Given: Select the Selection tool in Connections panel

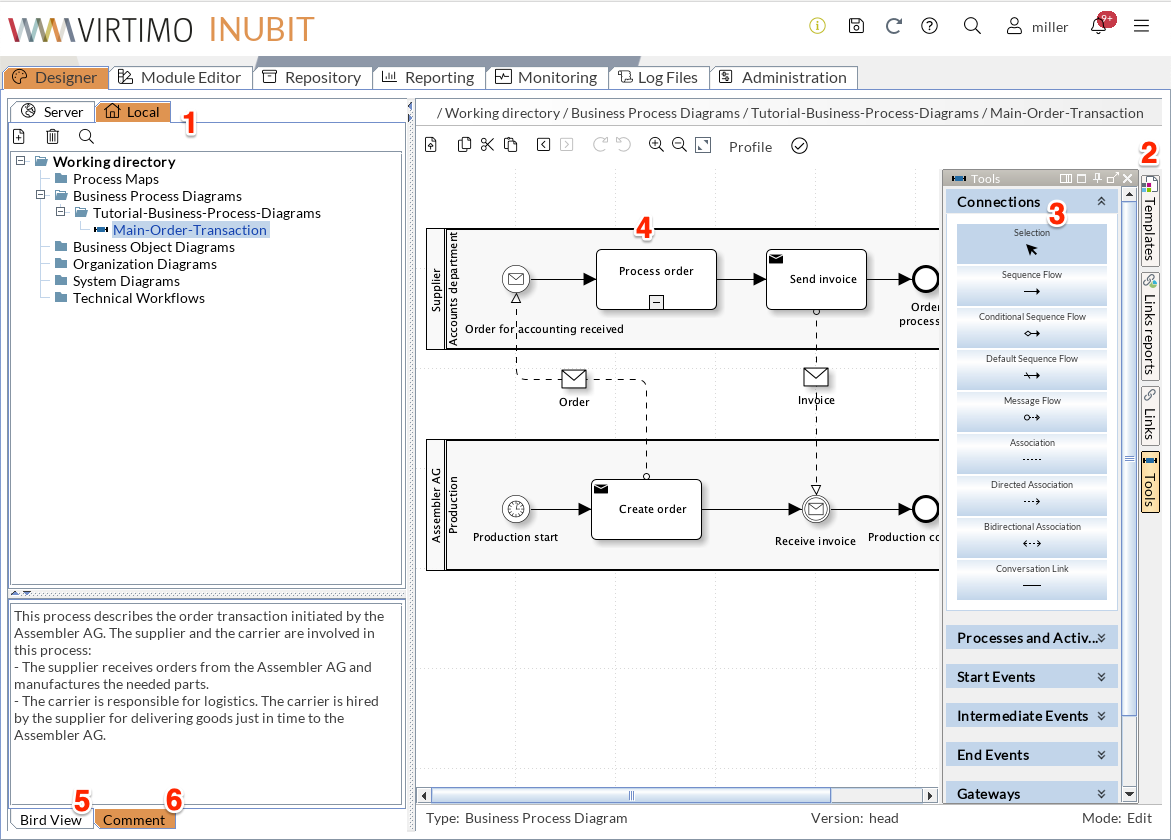Looking at the screenshot, I should (x=1031, y=243).
